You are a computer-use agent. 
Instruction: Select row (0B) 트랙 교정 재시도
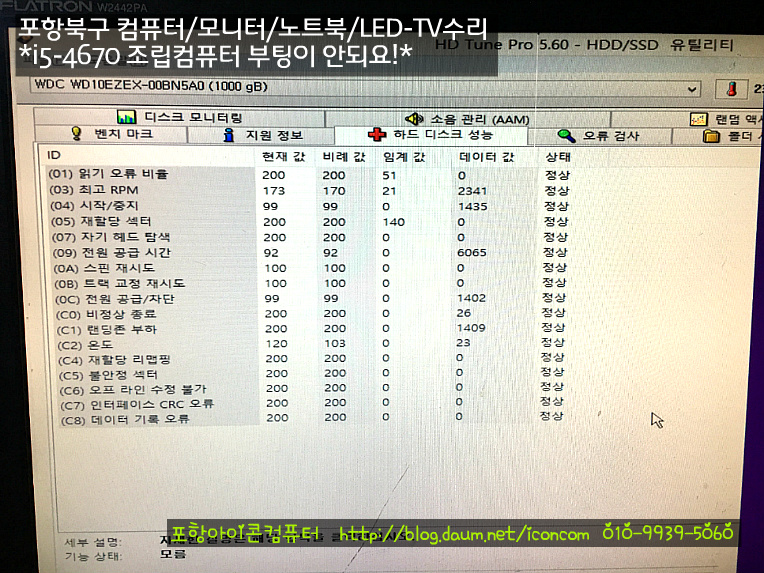click(309, 283)
